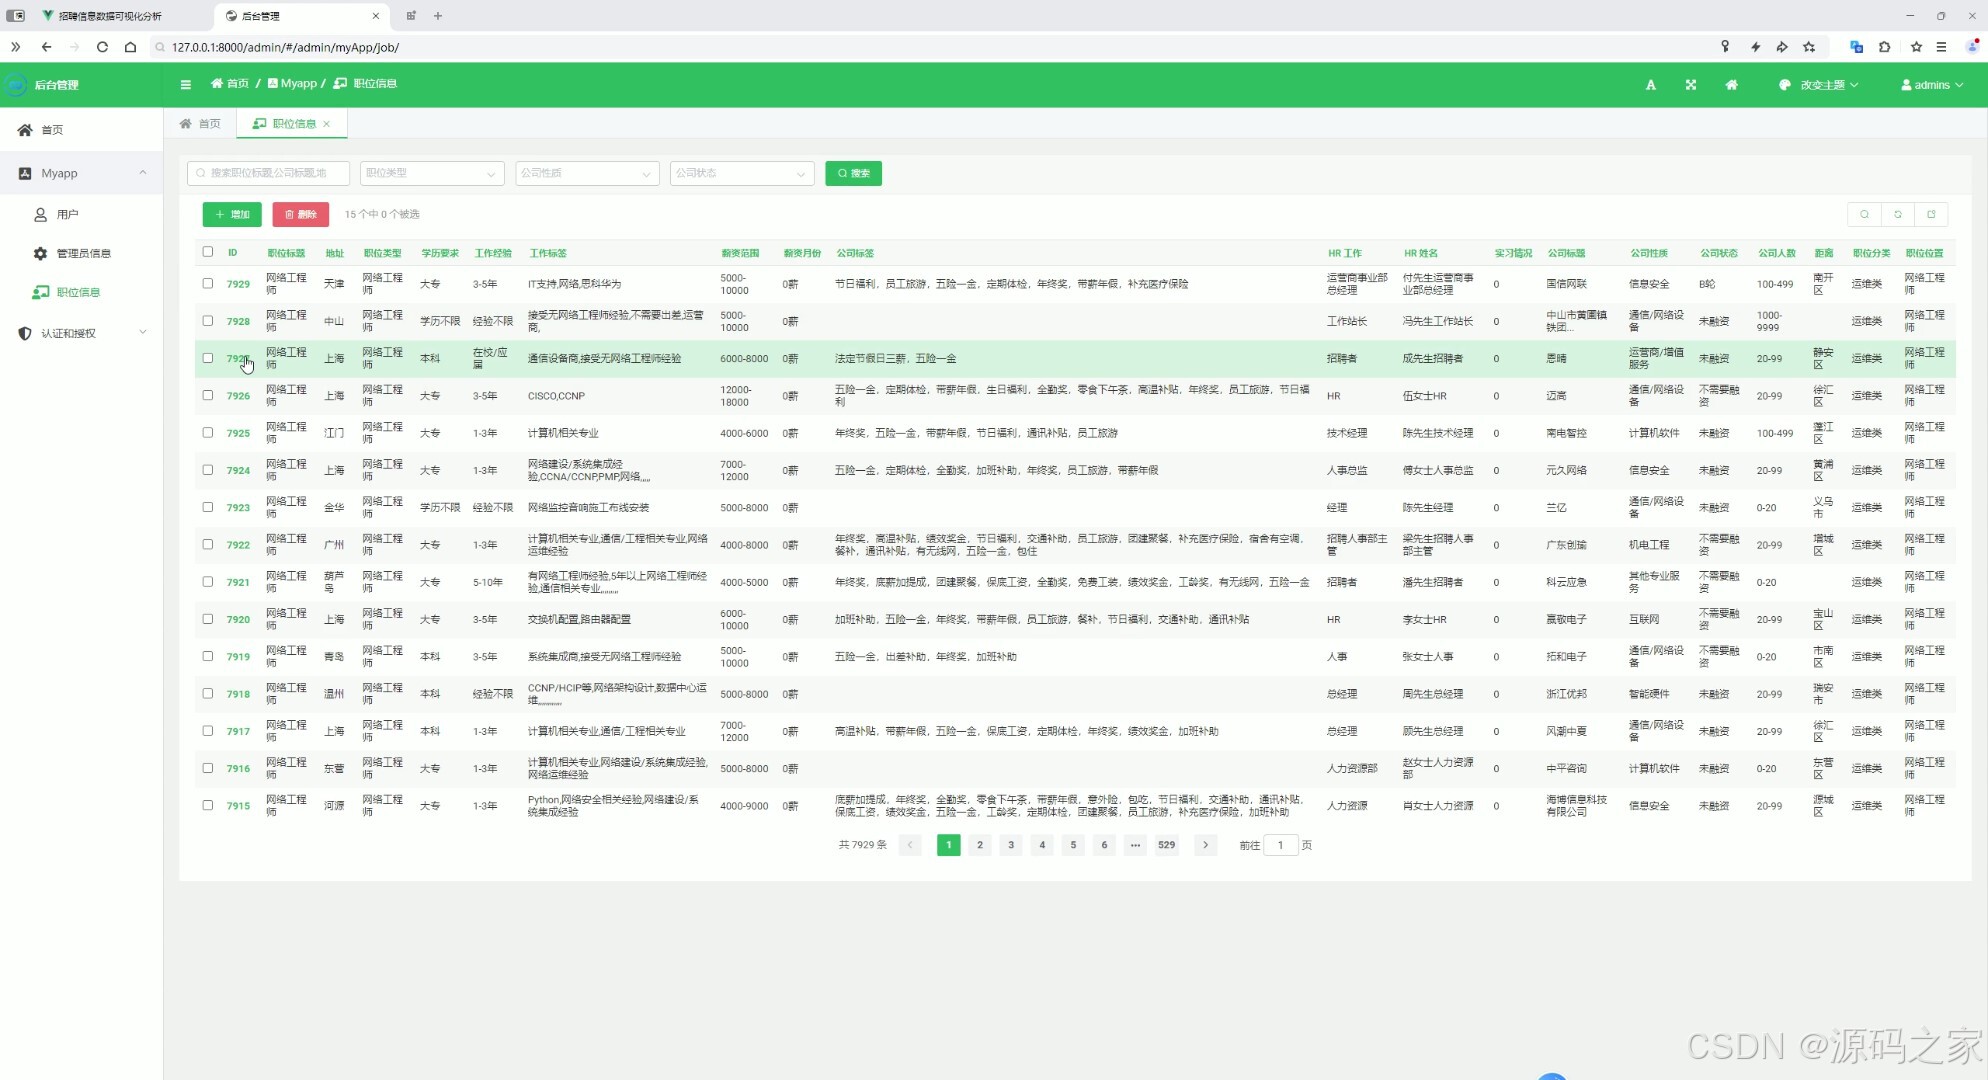Click export icon above table
This screenshot has width=1988, height=1080.
coord(1931,214)
